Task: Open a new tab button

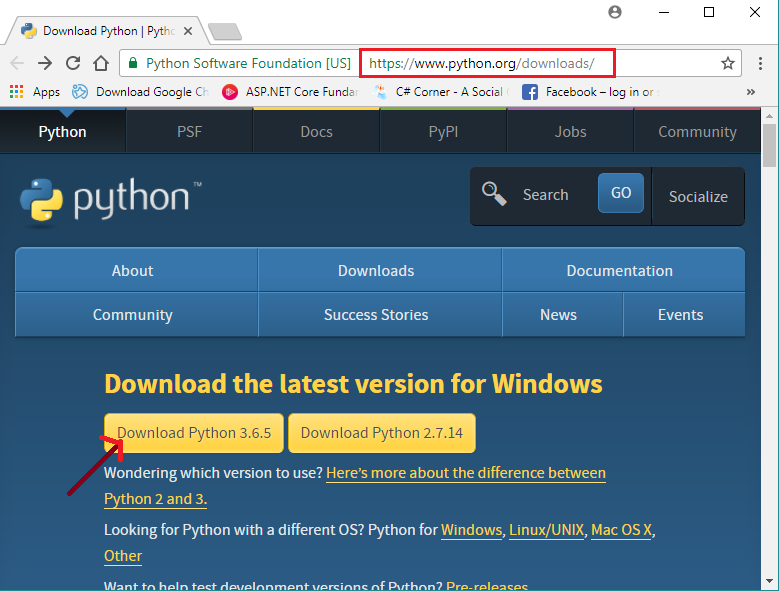Action: (225, 31)
